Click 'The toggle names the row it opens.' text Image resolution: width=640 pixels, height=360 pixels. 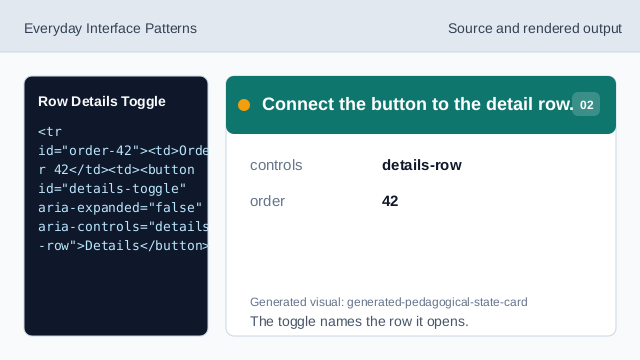coord(359,321)
